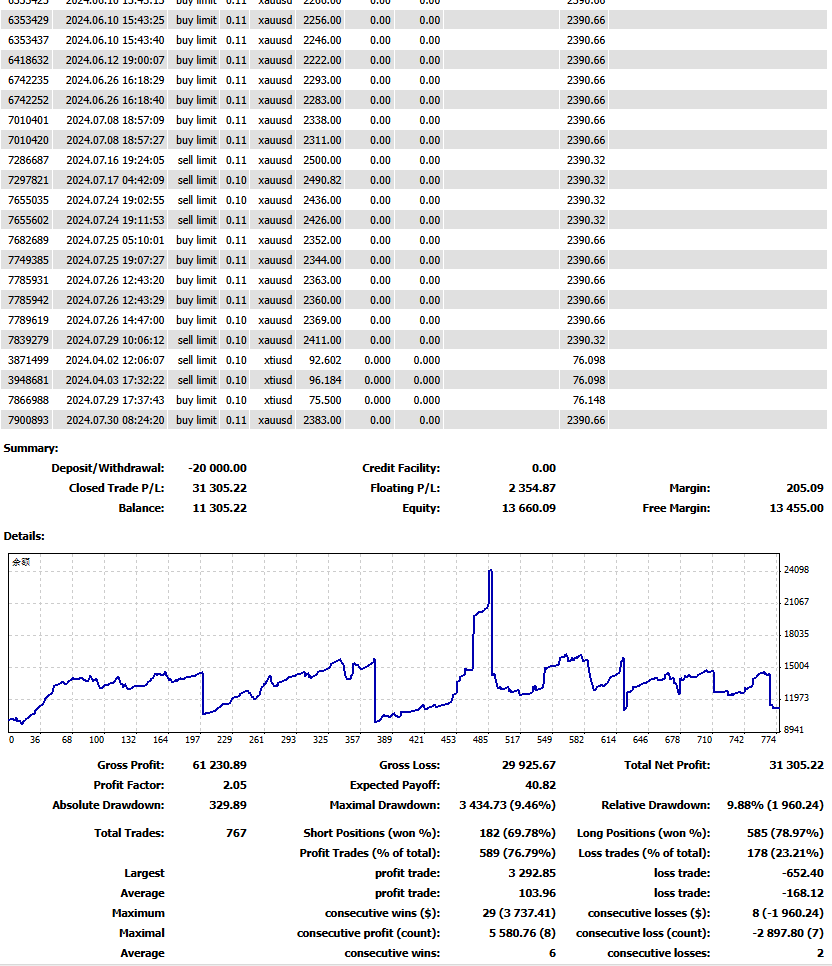832x966 pixels.
Task: Click the 2352.00 price cell
Action: click(x=322, y=240)
